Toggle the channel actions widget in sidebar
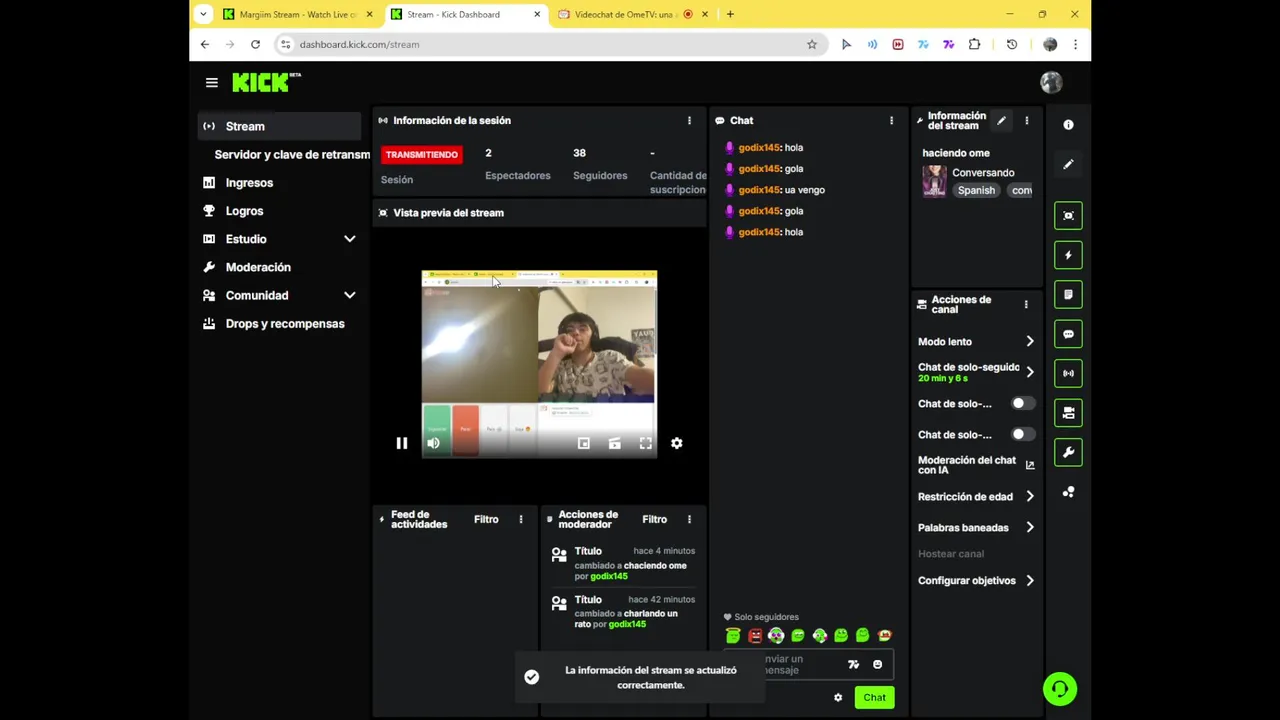This screenshot has width=1280, height=720. (1068, 413)
